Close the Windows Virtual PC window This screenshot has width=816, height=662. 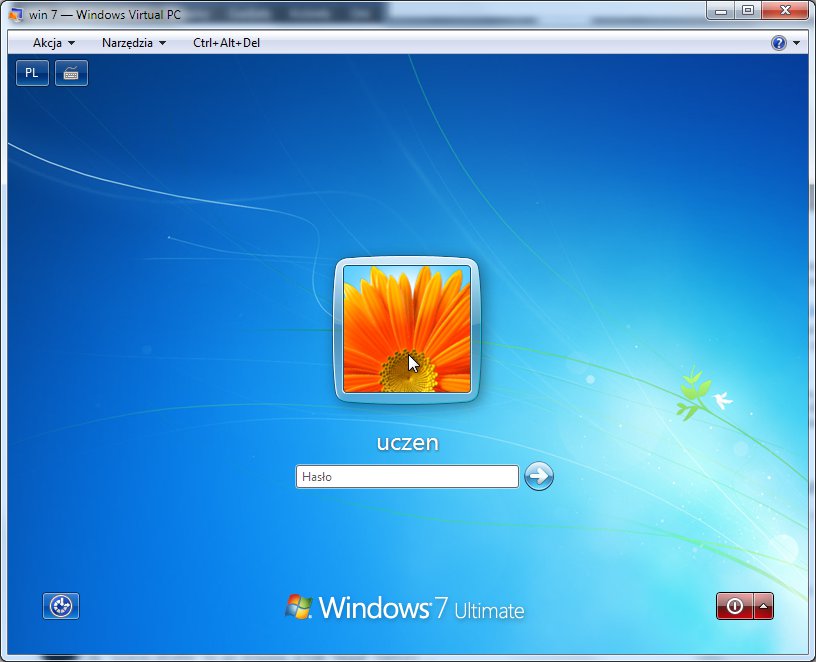pos(785,10)
